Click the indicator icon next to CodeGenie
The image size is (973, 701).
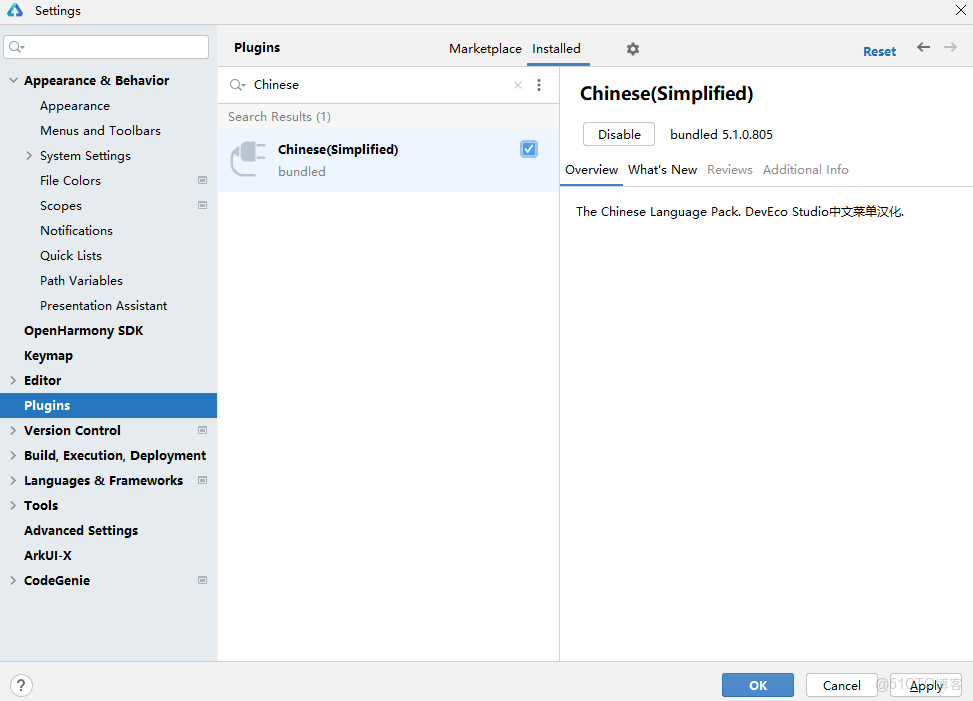[x=203, y=580]
